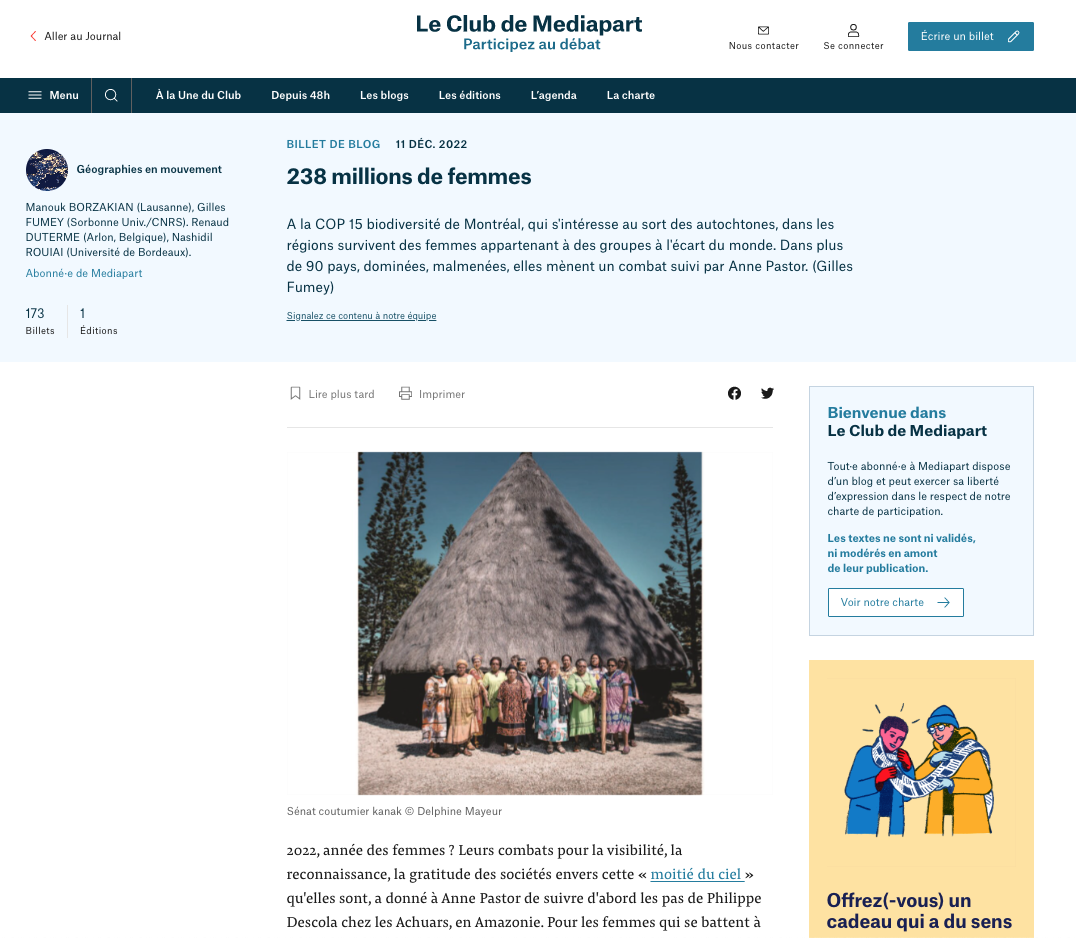Image resolution: width=1076 pixels, height=938 pixels.
Task: Click Se connecter user icon
Action: 853,30
